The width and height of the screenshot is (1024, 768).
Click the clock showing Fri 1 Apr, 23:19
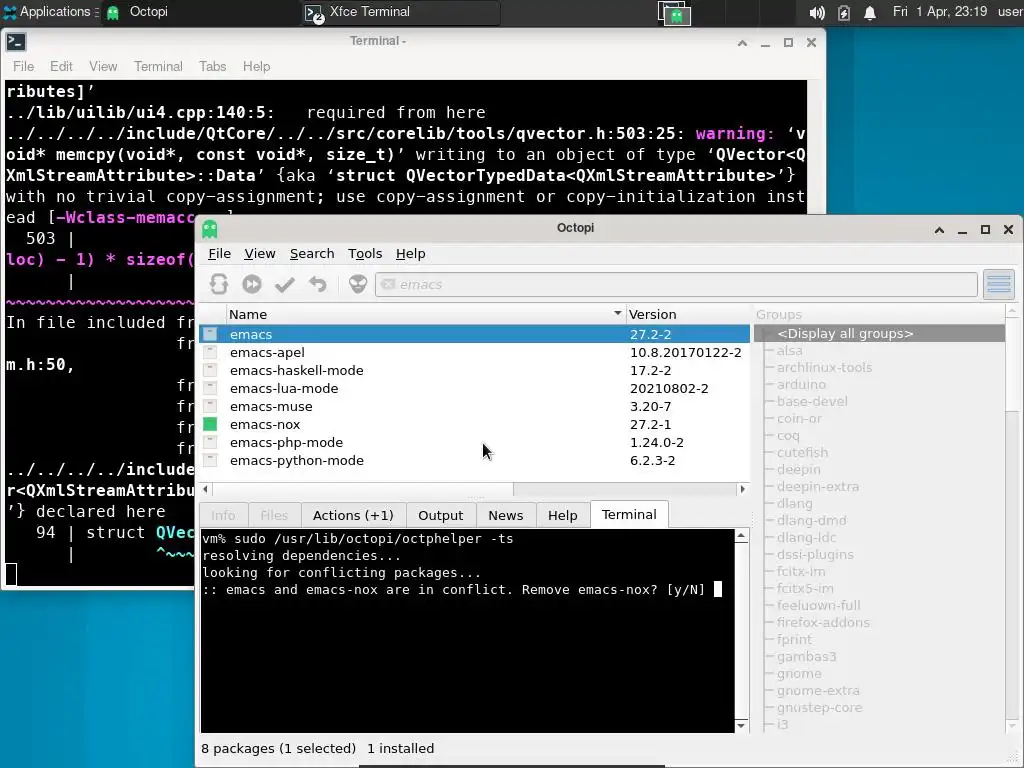pos(940,12)
